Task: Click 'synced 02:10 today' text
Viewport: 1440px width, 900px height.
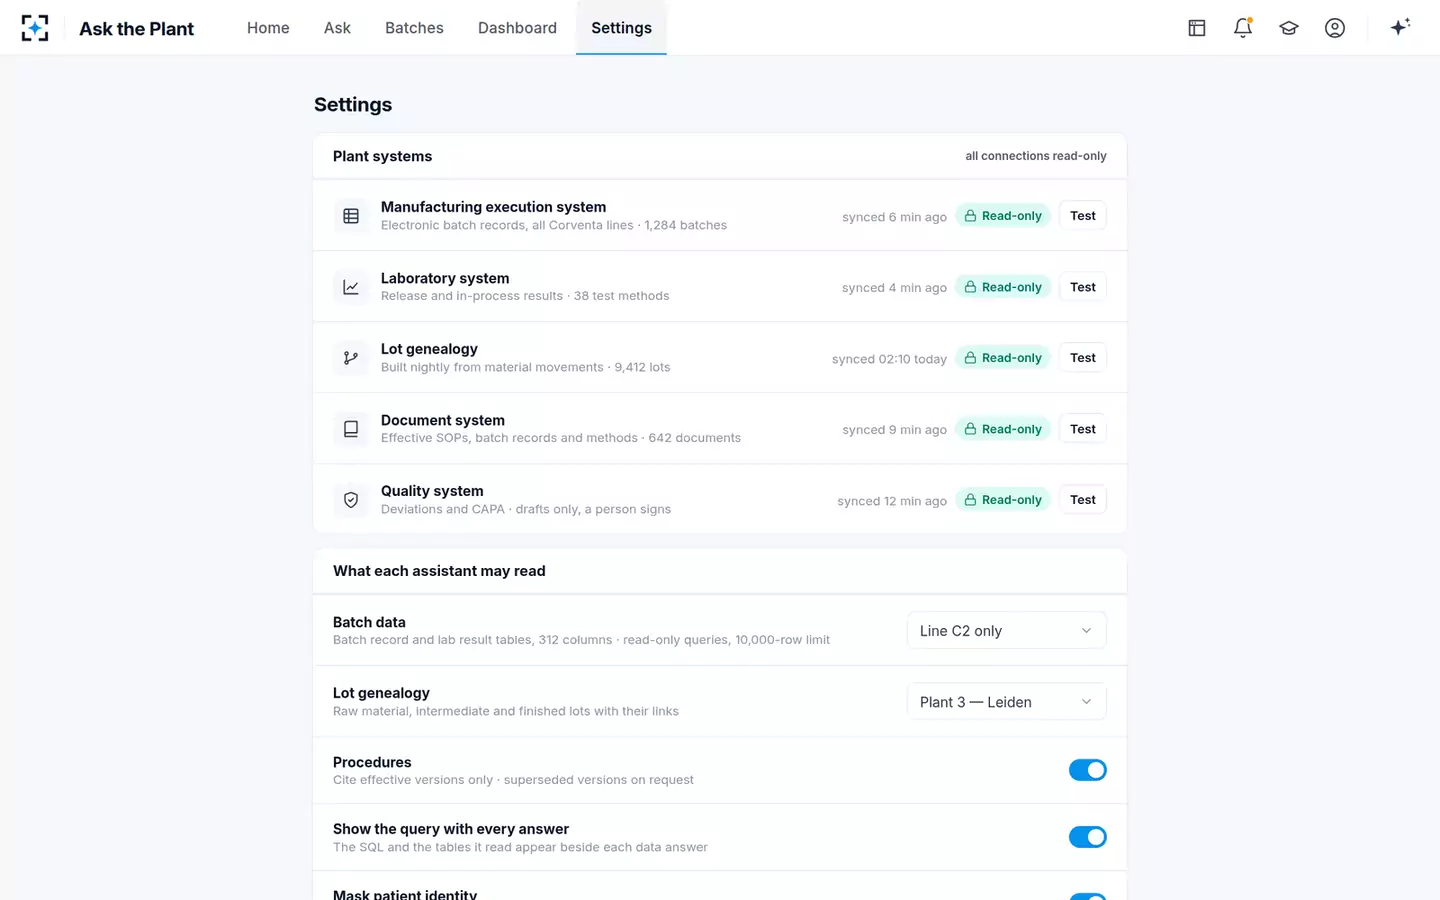Action: 889,359
